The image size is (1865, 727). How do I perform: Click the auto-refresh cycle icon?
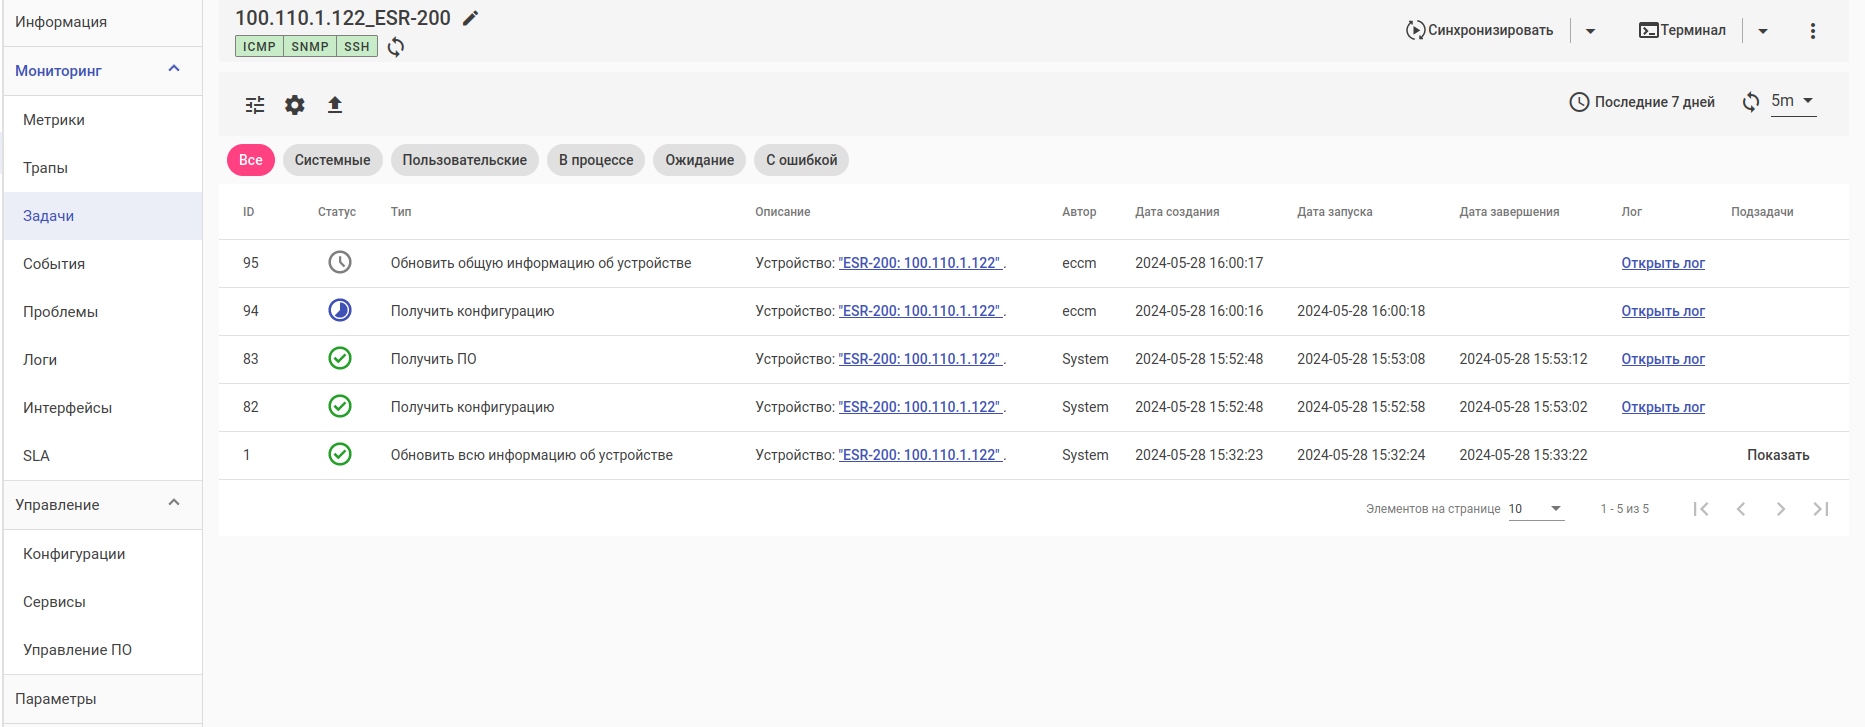point(1750,102)
